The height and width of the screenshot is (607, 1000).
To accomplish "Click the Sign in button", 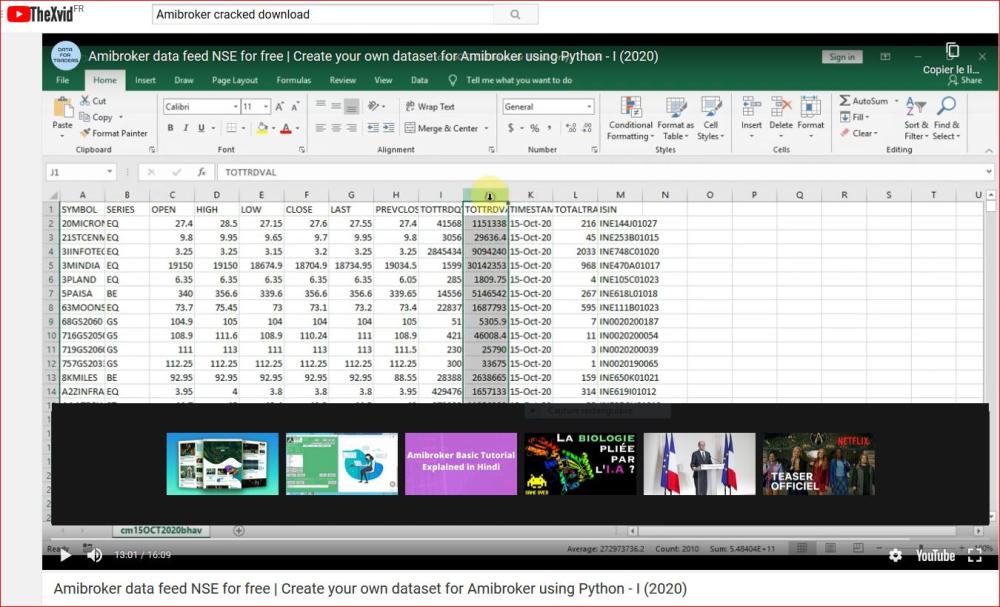I will point(842,57).
